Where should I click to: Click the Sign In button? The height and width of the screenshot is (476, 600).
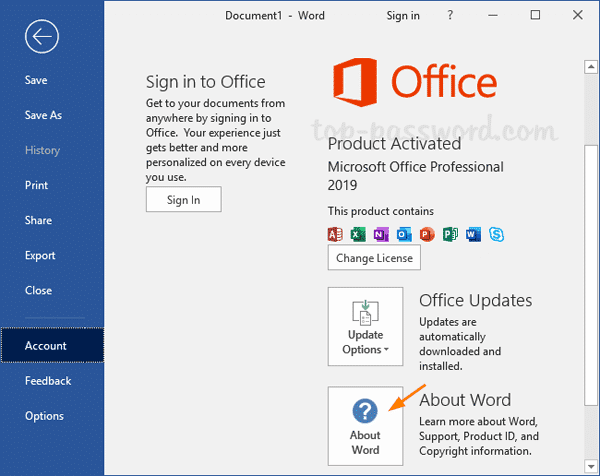point(184,199)
